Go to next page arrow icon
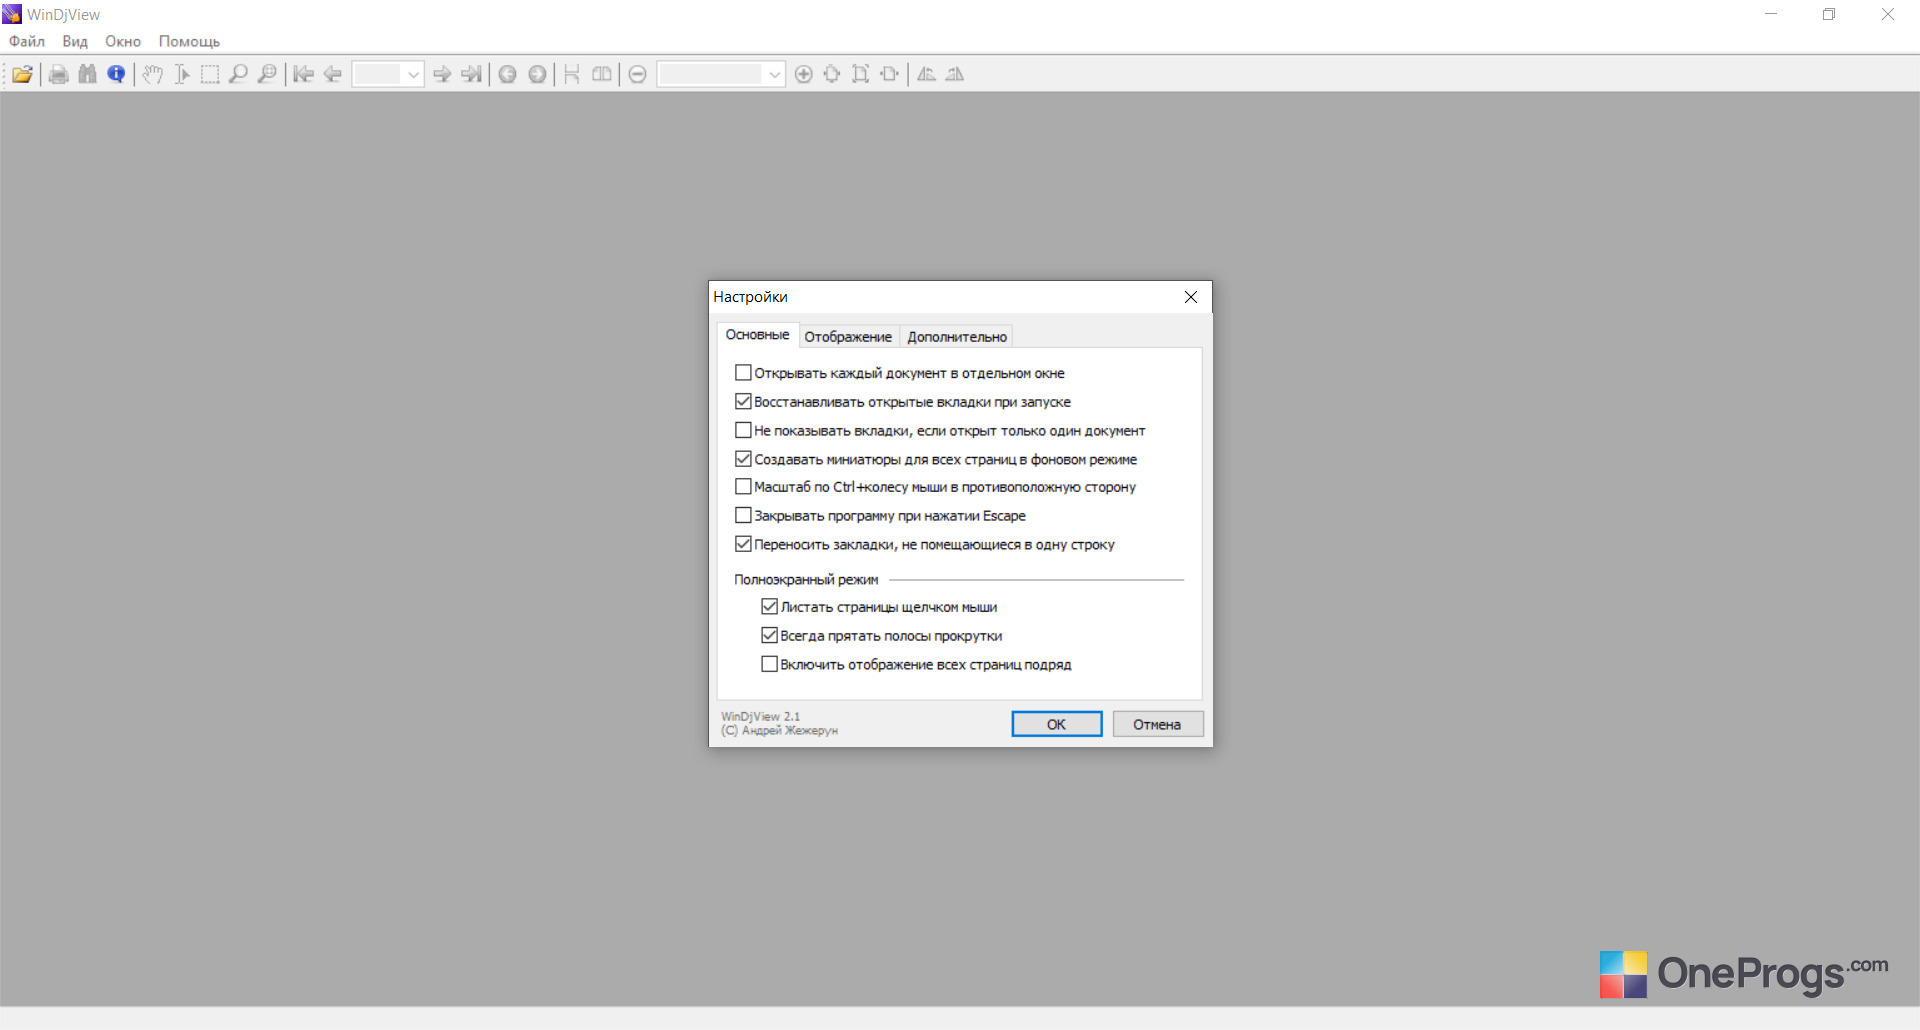 (442, 74)
